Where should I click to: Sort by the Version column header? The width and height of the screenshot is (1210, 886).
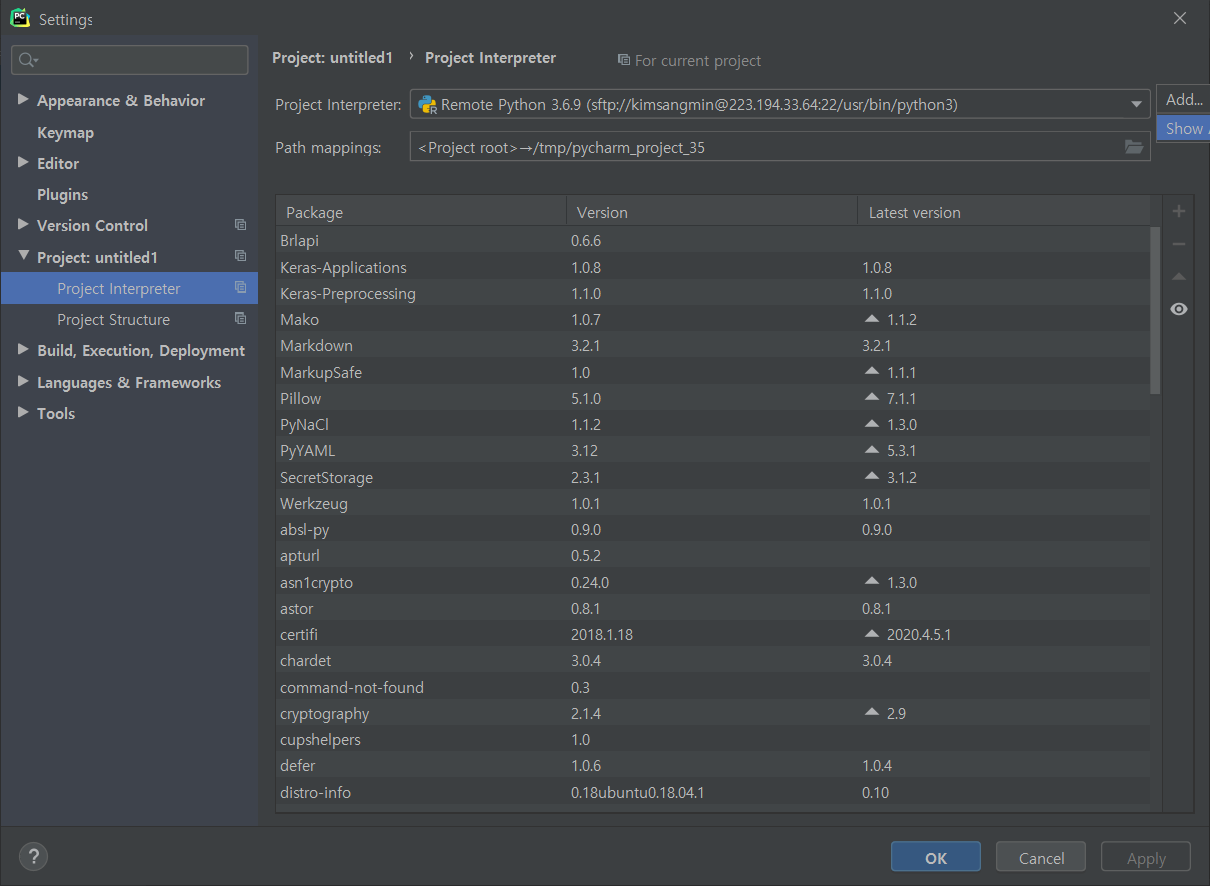pyautogui.click(x=712, y=212)
